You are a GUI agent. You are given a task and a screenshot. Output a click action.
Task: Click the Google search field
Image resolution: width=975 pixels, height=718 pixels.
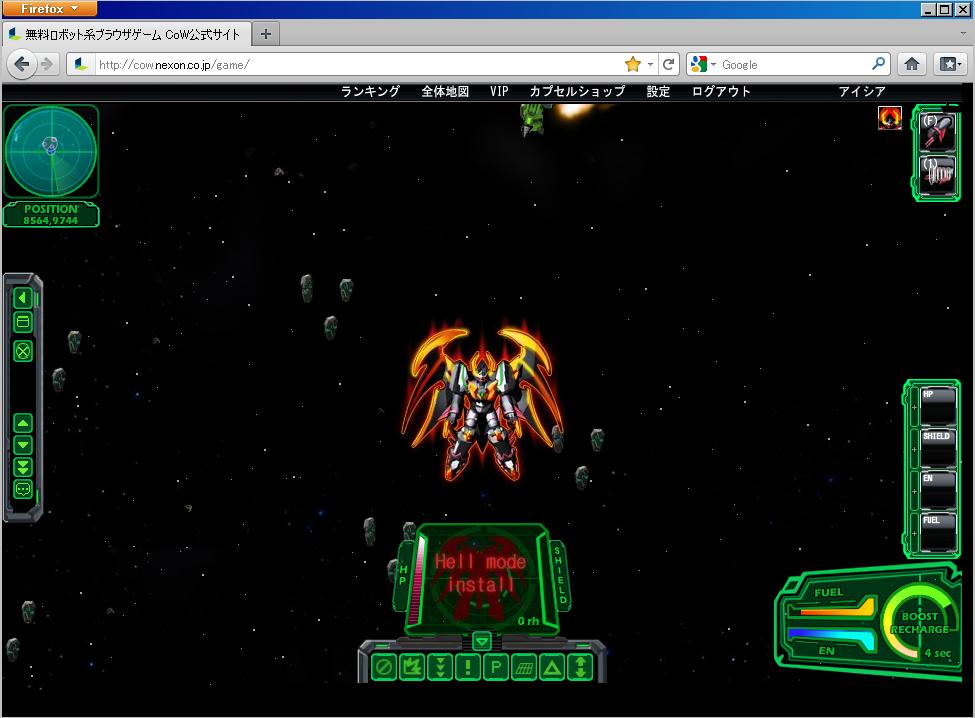(x=795, y=65)
